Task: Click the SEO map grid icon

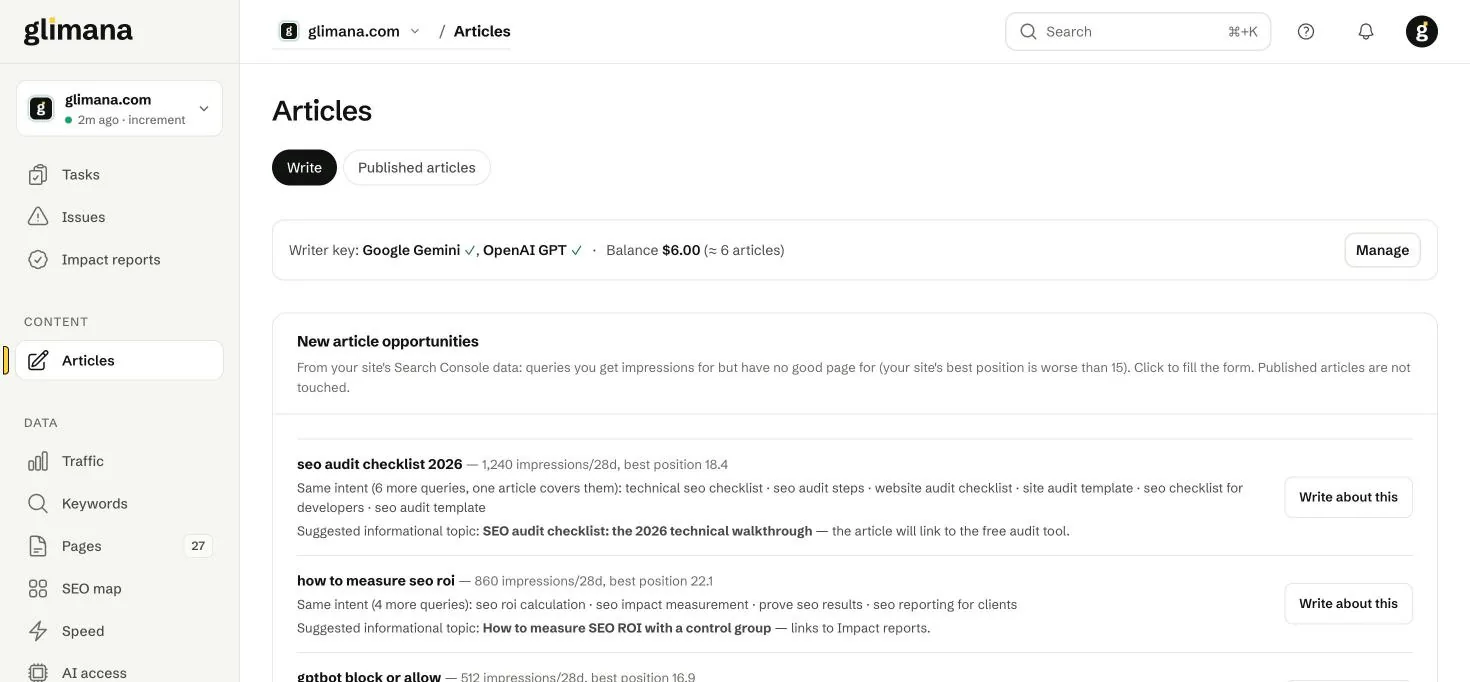Action: pos(38,589)
